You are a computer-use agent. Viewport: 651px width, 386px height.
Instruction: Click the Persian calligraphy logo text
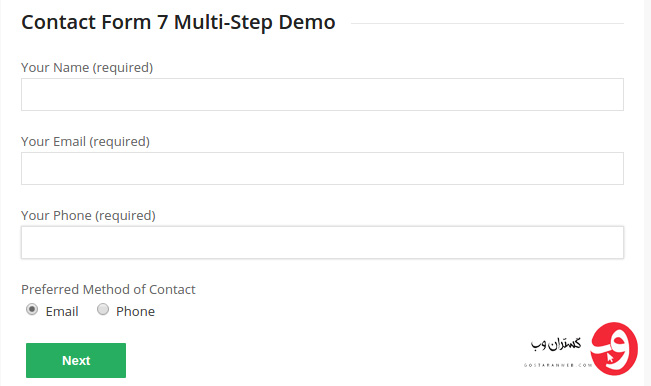coord(556,344)
